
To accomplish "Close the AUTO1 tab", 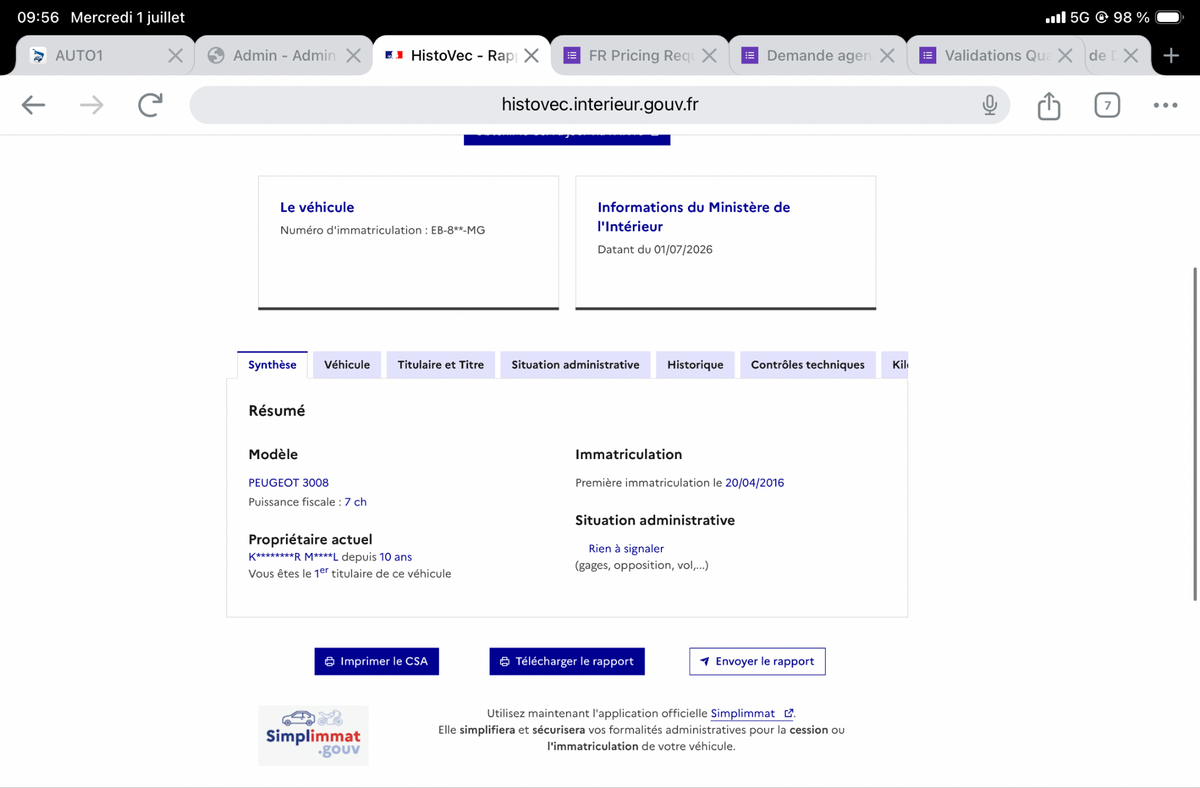I will pos(175,56).
